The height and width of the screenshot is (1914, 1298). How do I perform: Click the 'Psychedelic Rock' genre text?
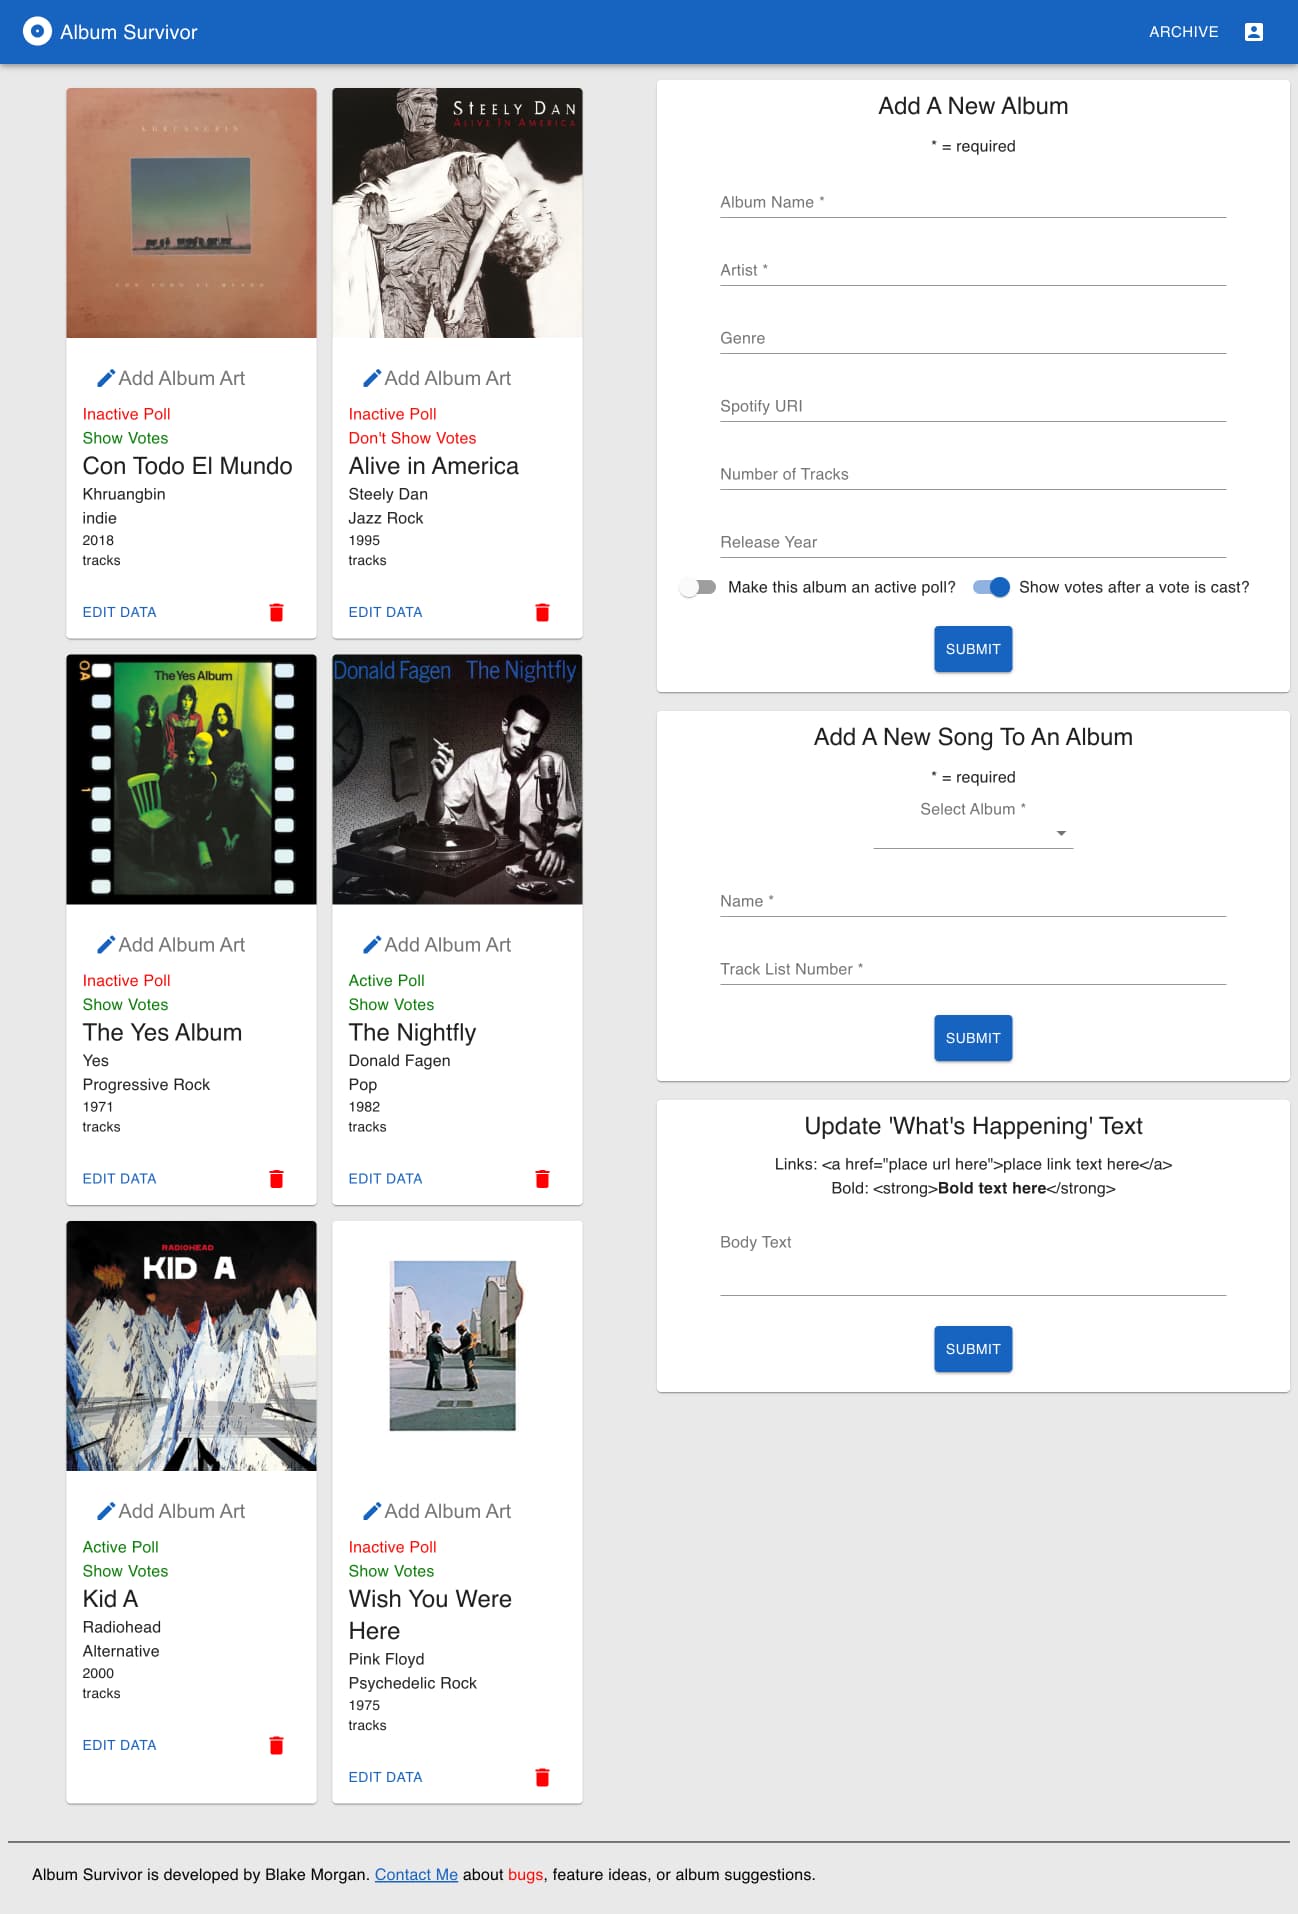pyautogui.click(x=412, y=1683)
